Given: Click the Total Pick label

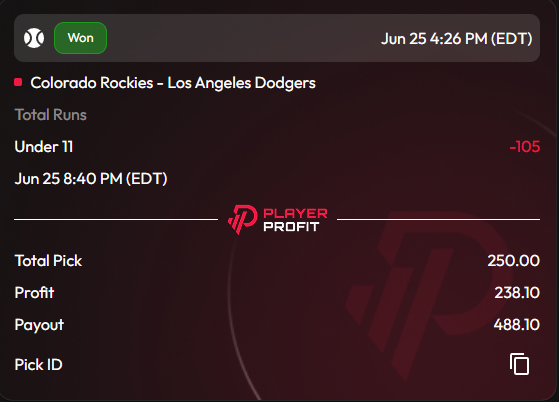Looking at the screenshot, I should point(48,261).
